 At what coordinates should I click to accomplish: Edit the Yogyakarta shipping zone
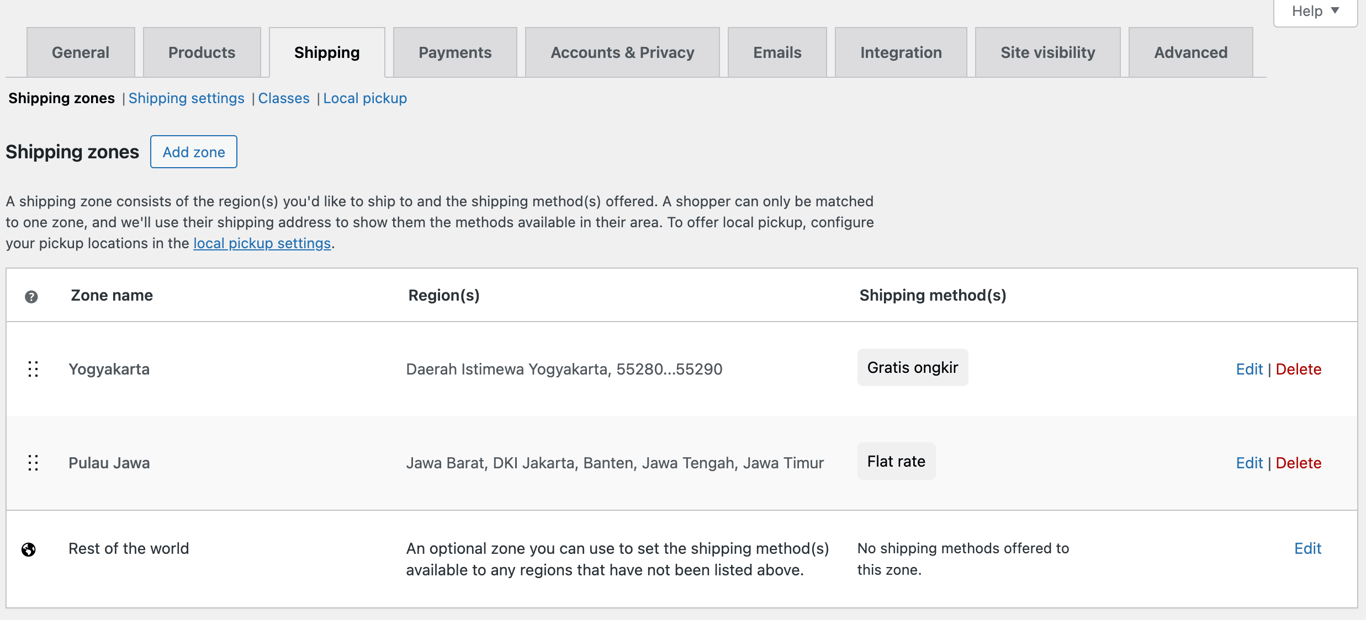click(1249, 368)
